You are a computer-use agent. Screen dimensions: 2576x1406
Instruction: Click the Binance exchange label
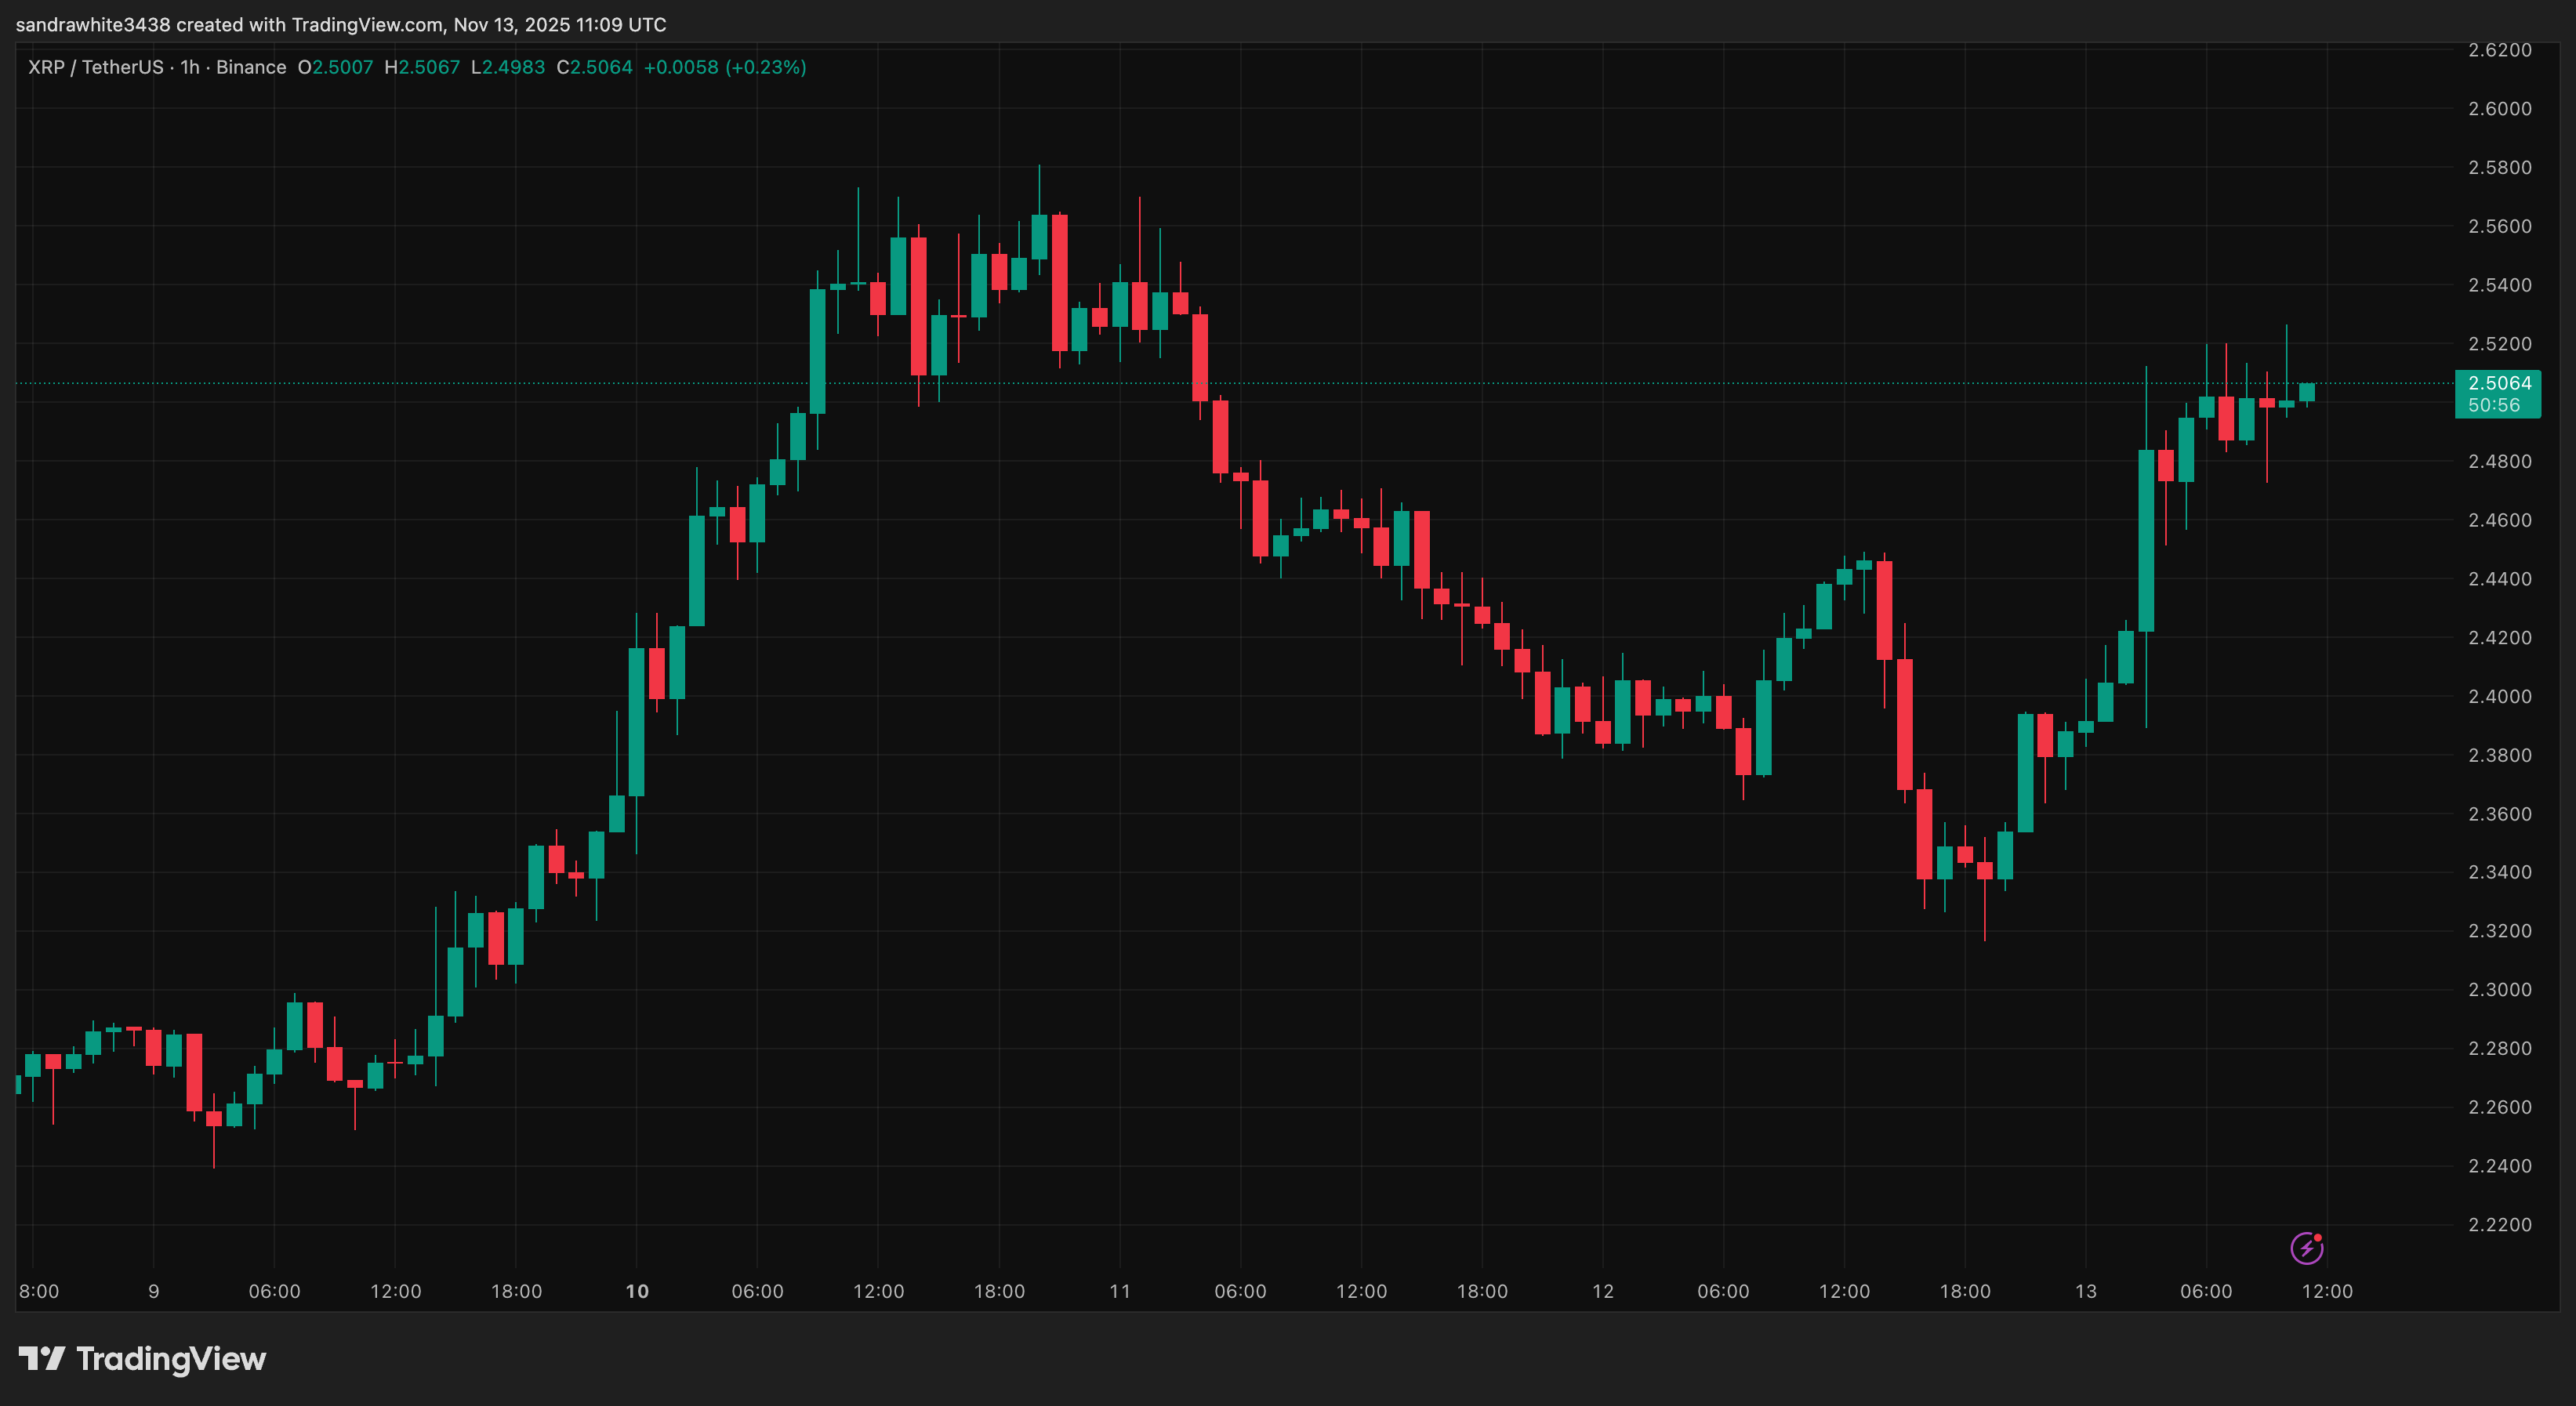point(254,68)
